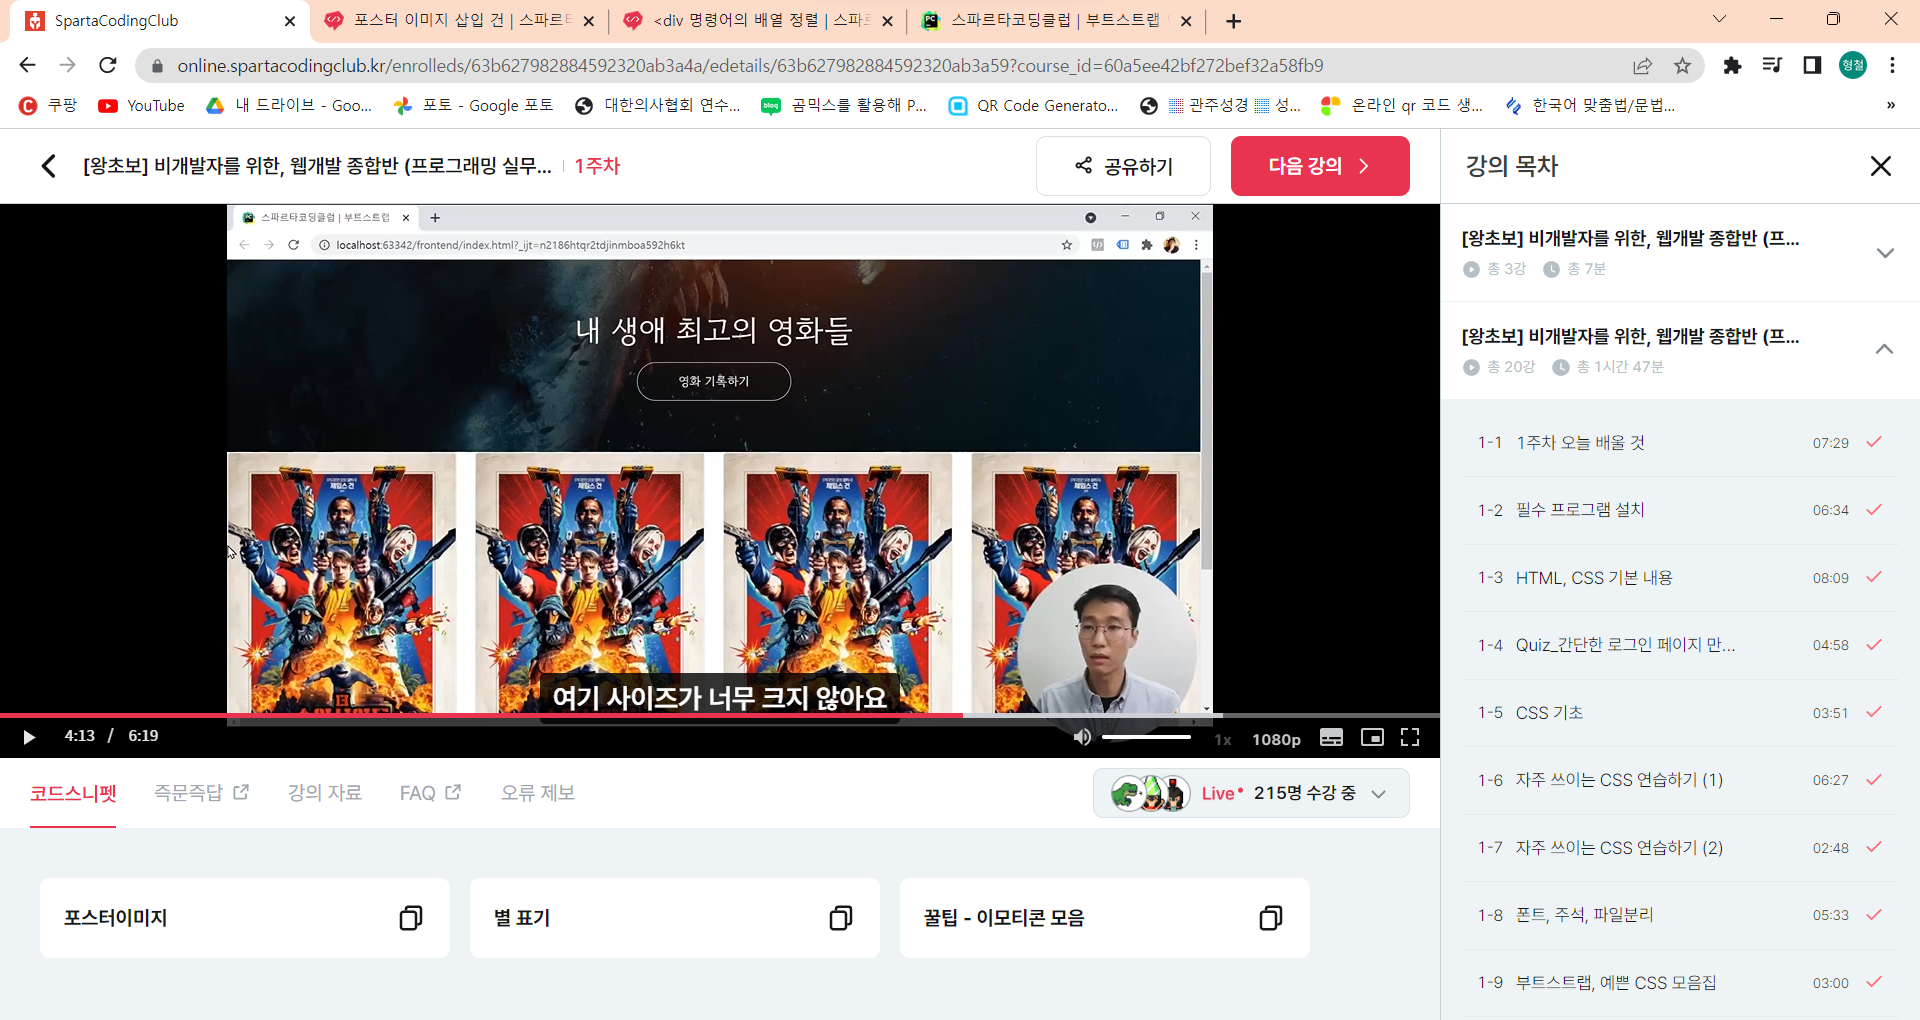Viewport: 1920px width, 1020px height.
Task: Open lecture 1-6 자주 쓰이는 CSS 연습하기 (1)
Action: pos(1680,780)
